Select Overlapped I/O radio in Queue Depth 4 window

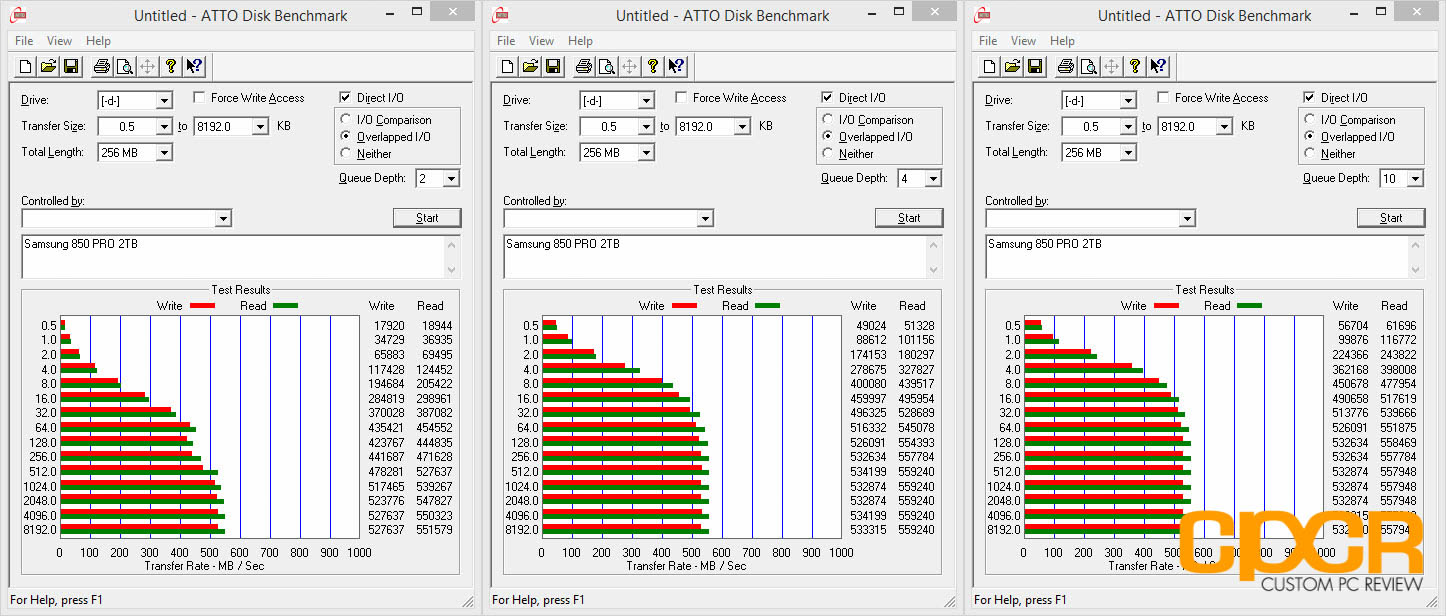point(829,137)
